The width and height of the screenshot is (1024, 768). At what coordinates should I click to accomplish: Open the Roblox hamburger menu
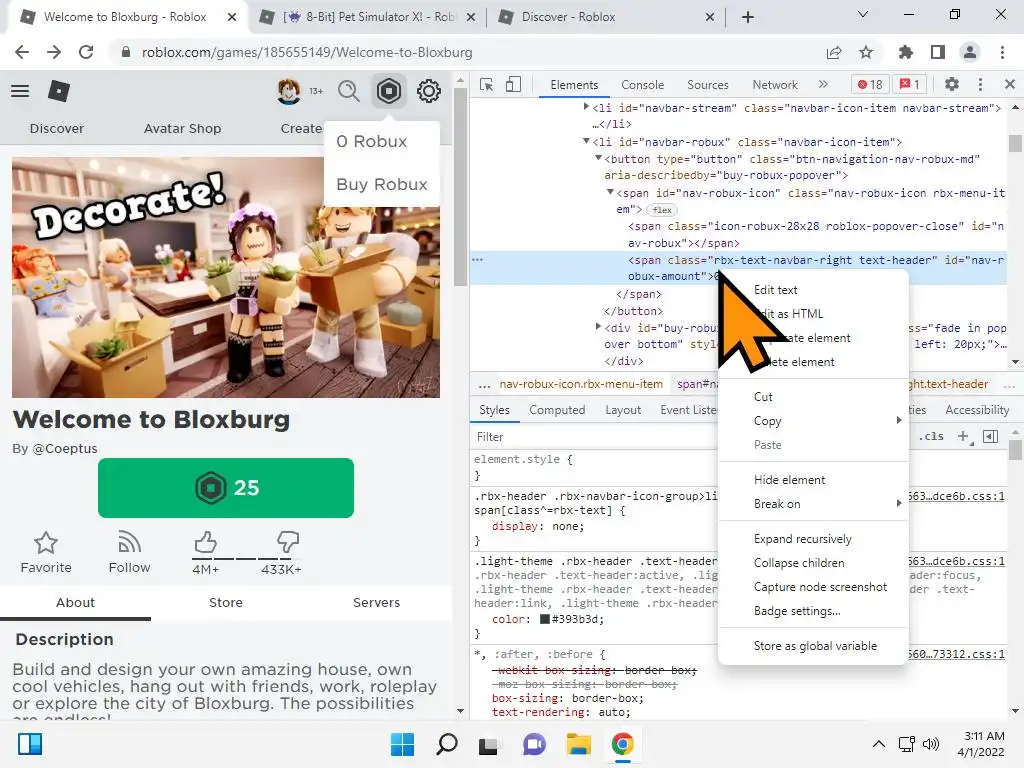tap(20, 91)
